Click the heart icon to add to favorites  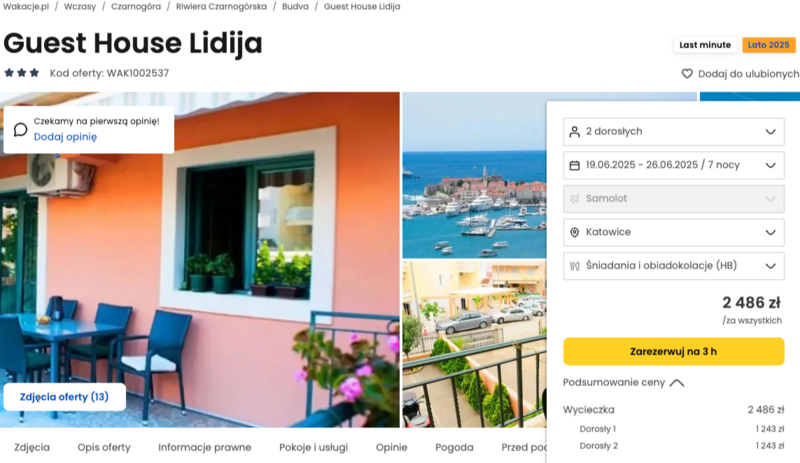[687, 74]
